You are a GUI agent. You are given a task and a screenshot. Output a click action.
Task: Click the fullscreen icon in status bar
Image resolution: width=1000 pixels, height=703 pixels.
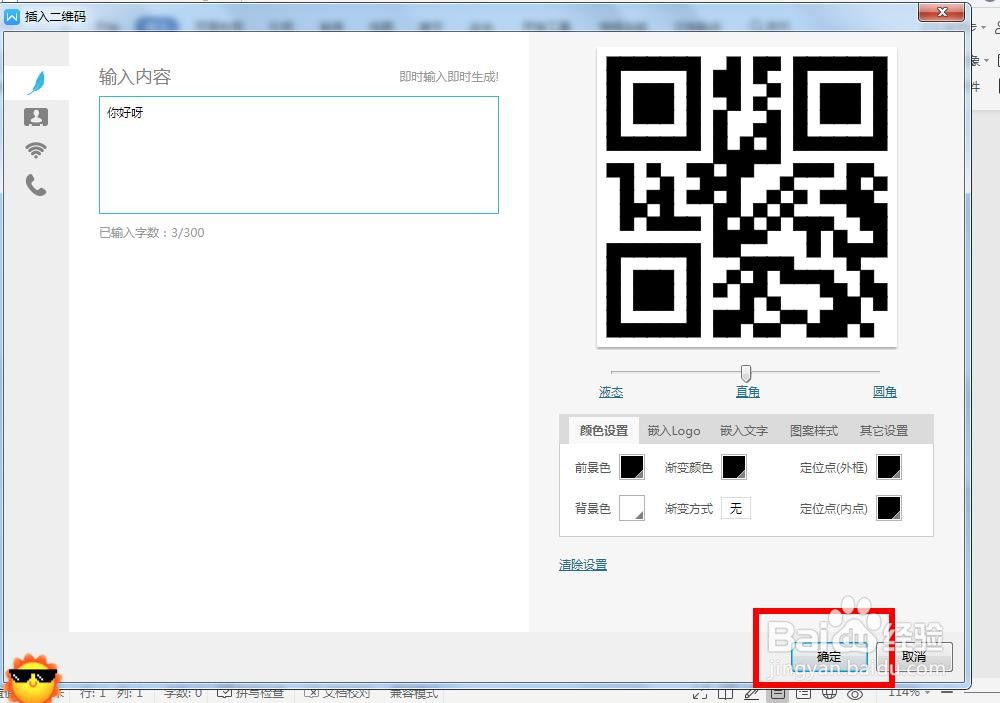(x=700, y=693)
